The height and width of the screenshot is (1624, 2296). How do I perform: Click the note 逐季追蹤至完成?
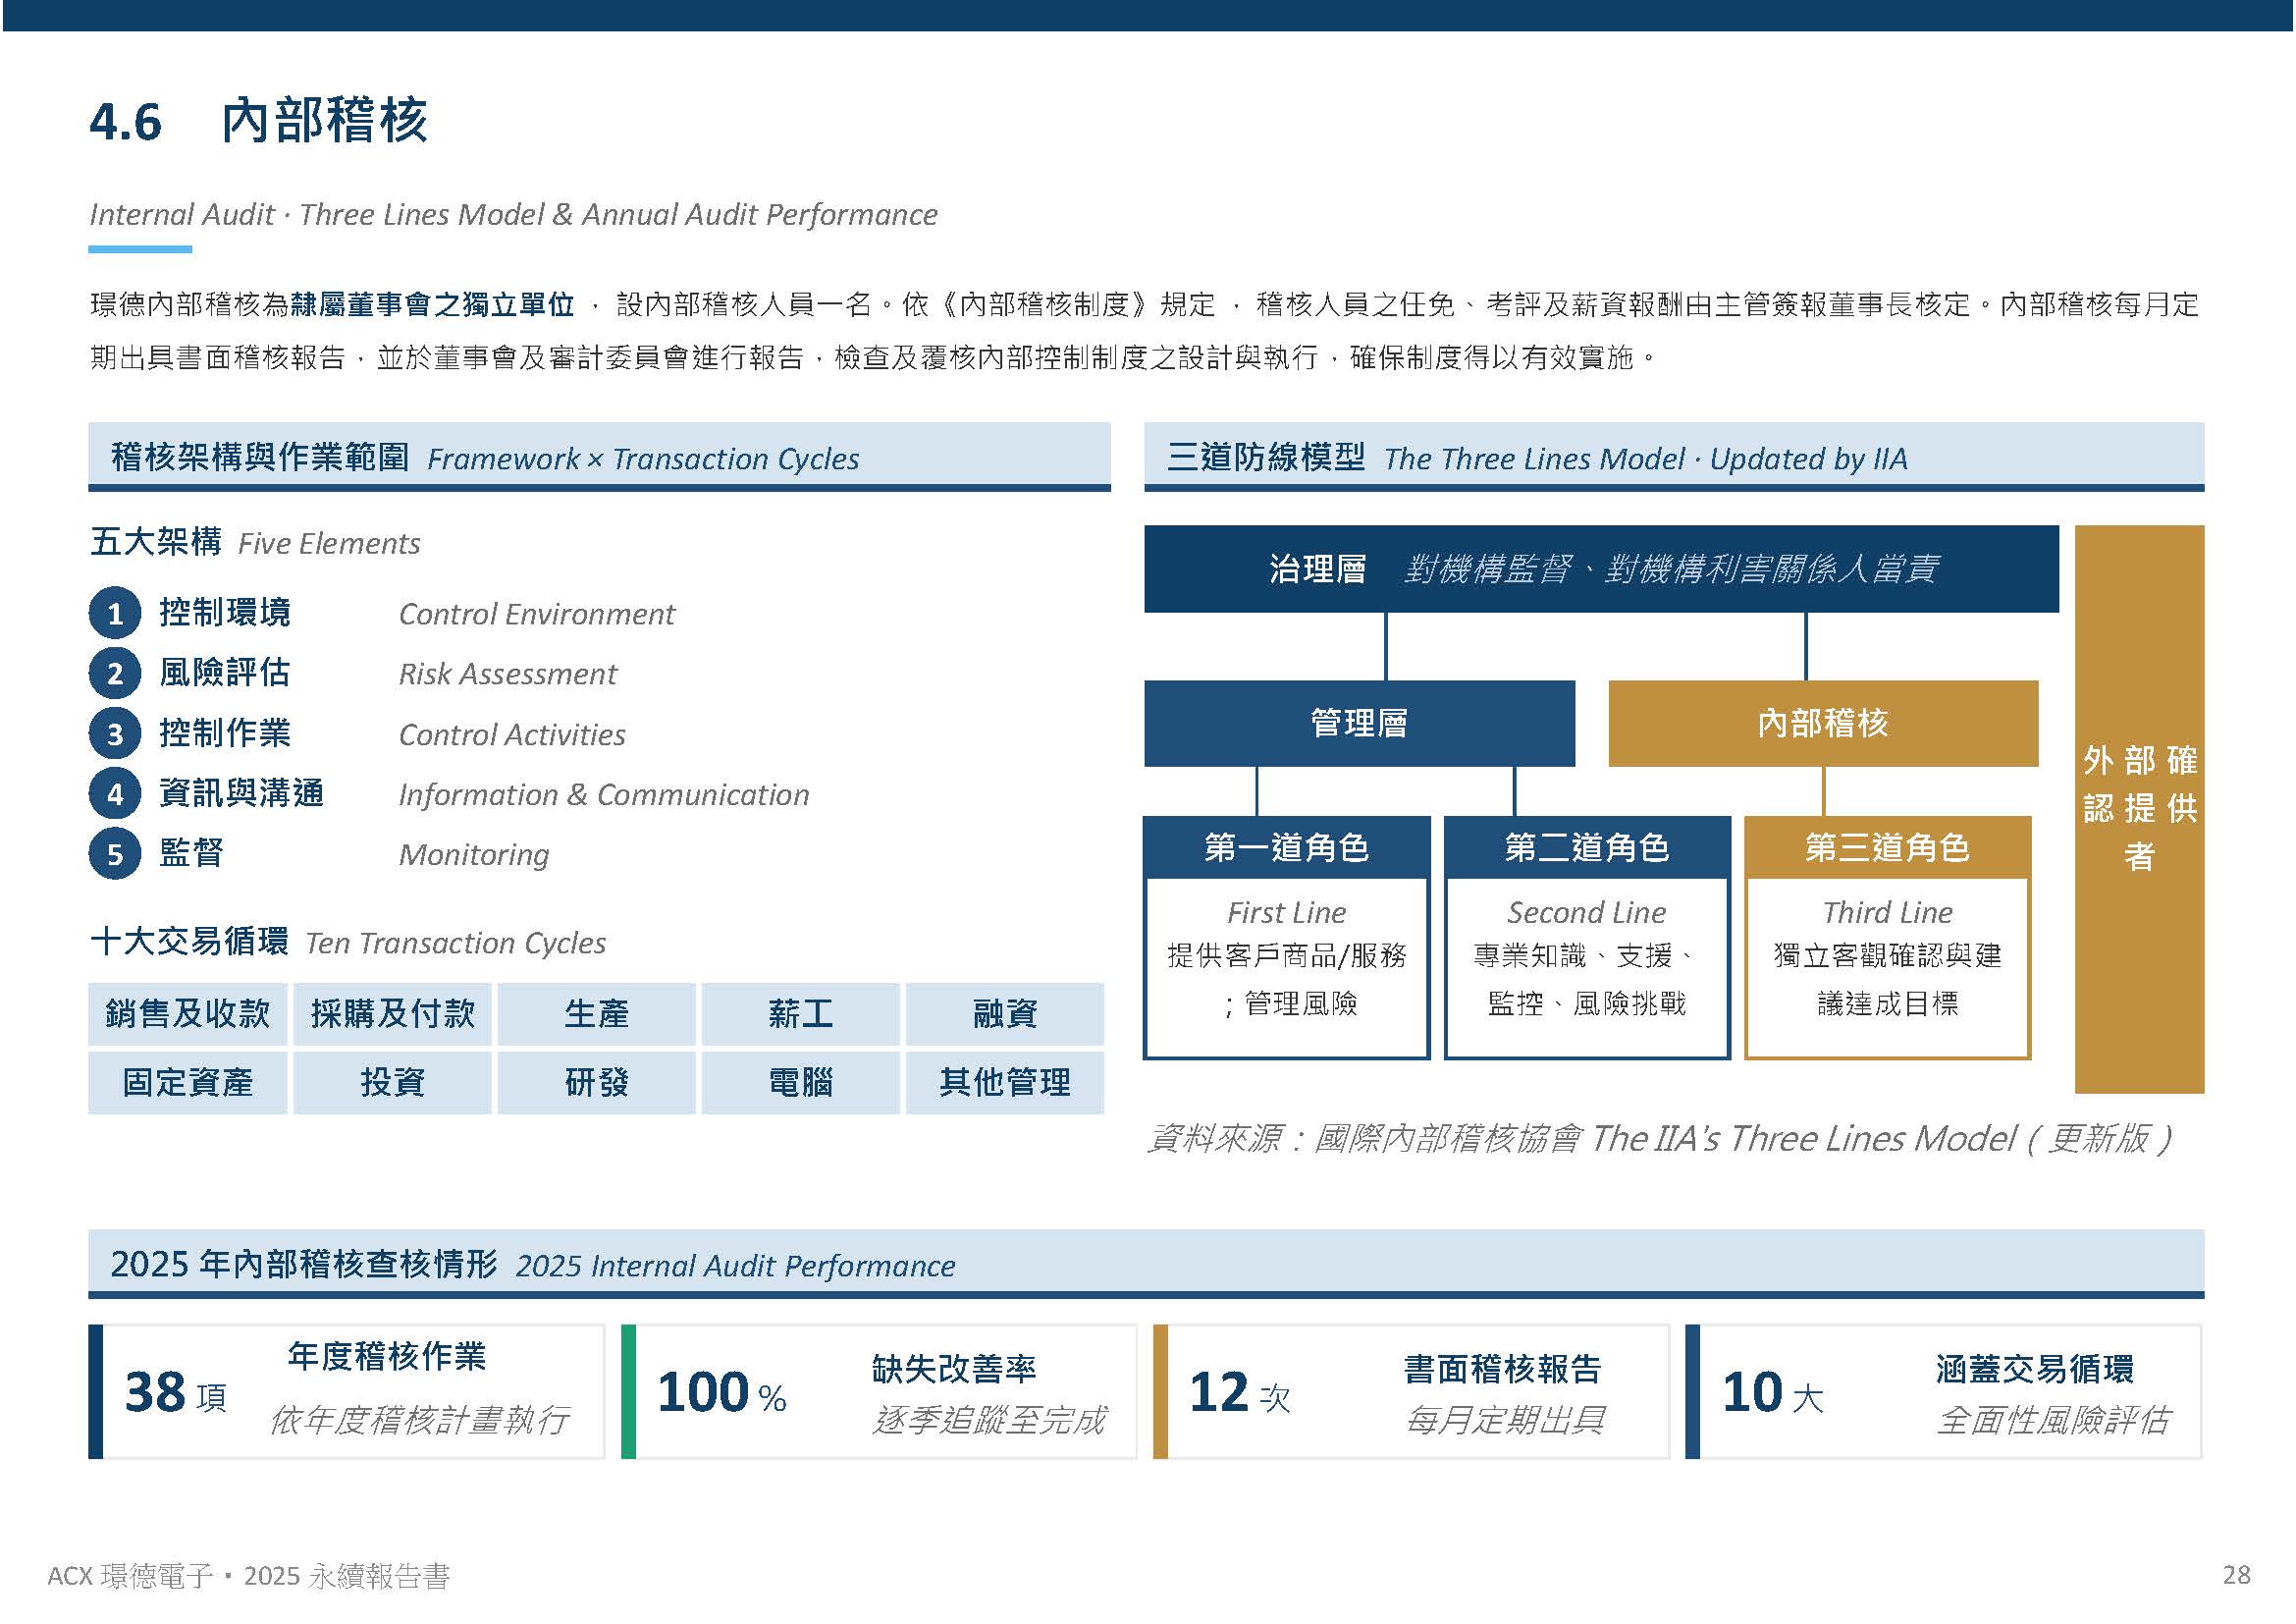990,1420
